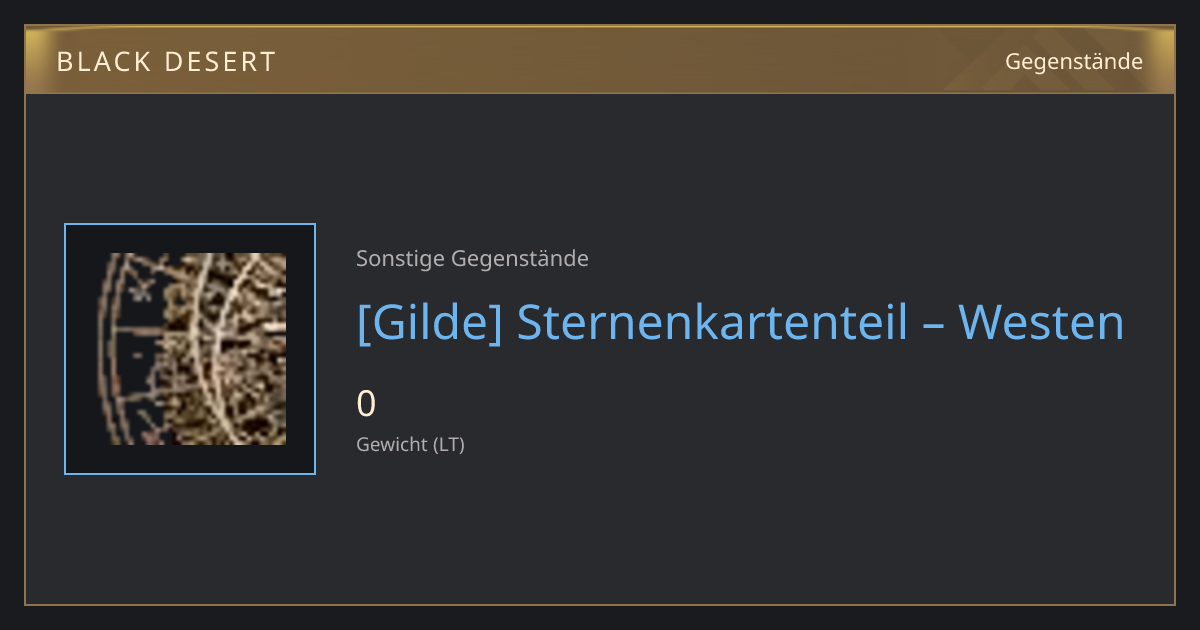Select the word Sternenkartenteil in the heading
Viewport: 1200px width, 630px height.
[711, 323]
